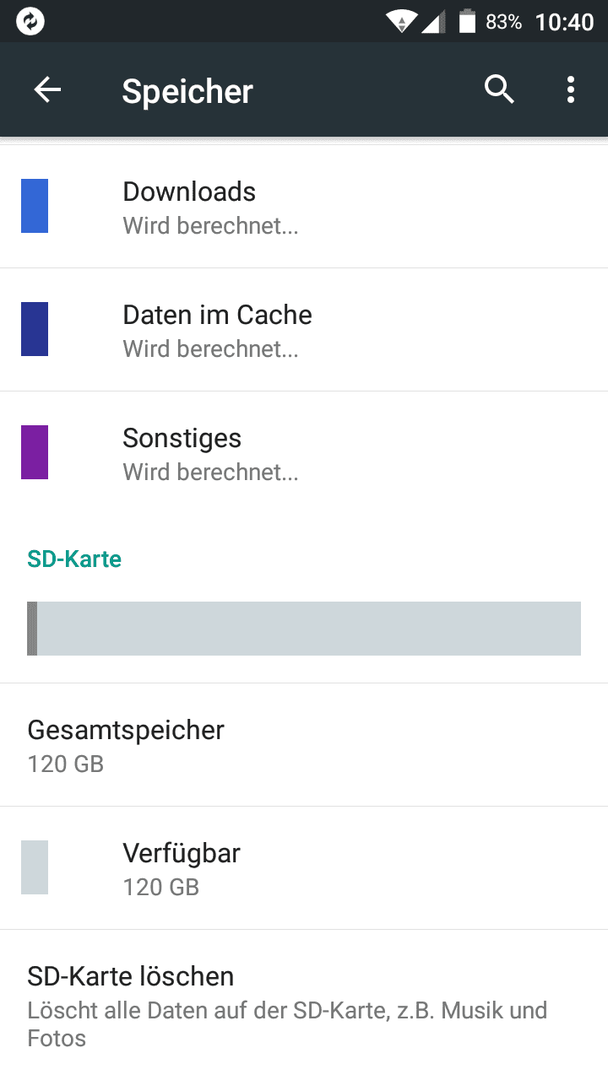Tap the 10:40 clock
The width and height of the screenshot is (608, 1080).
point(564,22)
